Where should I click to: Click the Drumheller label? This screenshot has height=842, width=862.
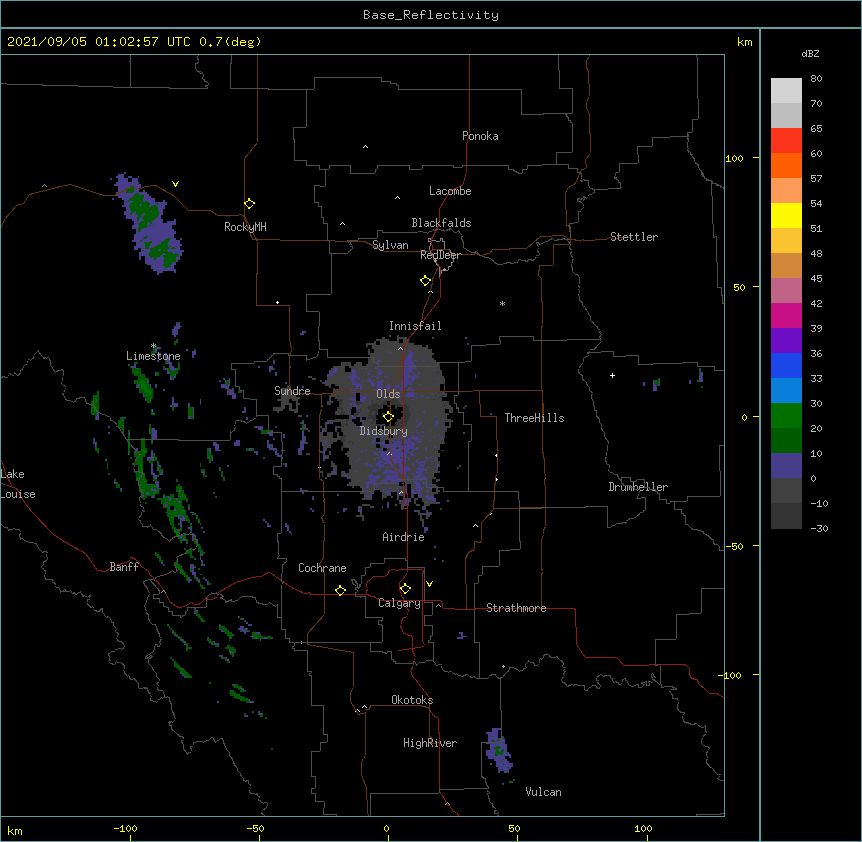pos(638,487)
